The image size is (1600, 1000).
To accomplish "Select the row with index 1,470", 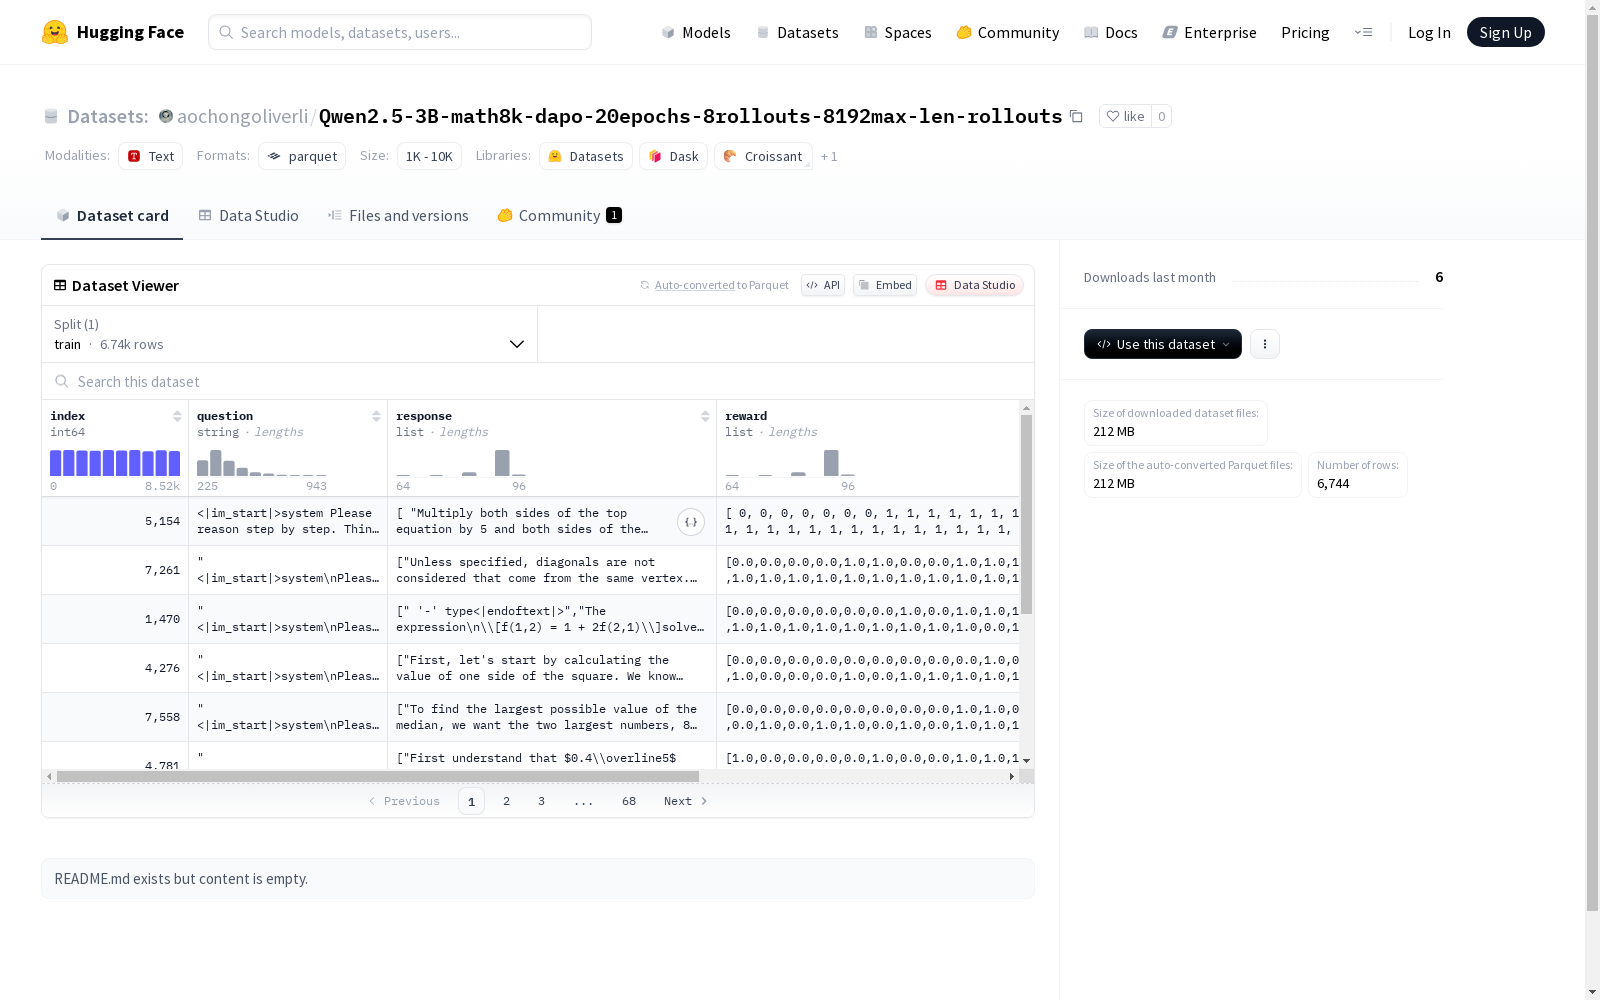I will [x=531, y=619].
